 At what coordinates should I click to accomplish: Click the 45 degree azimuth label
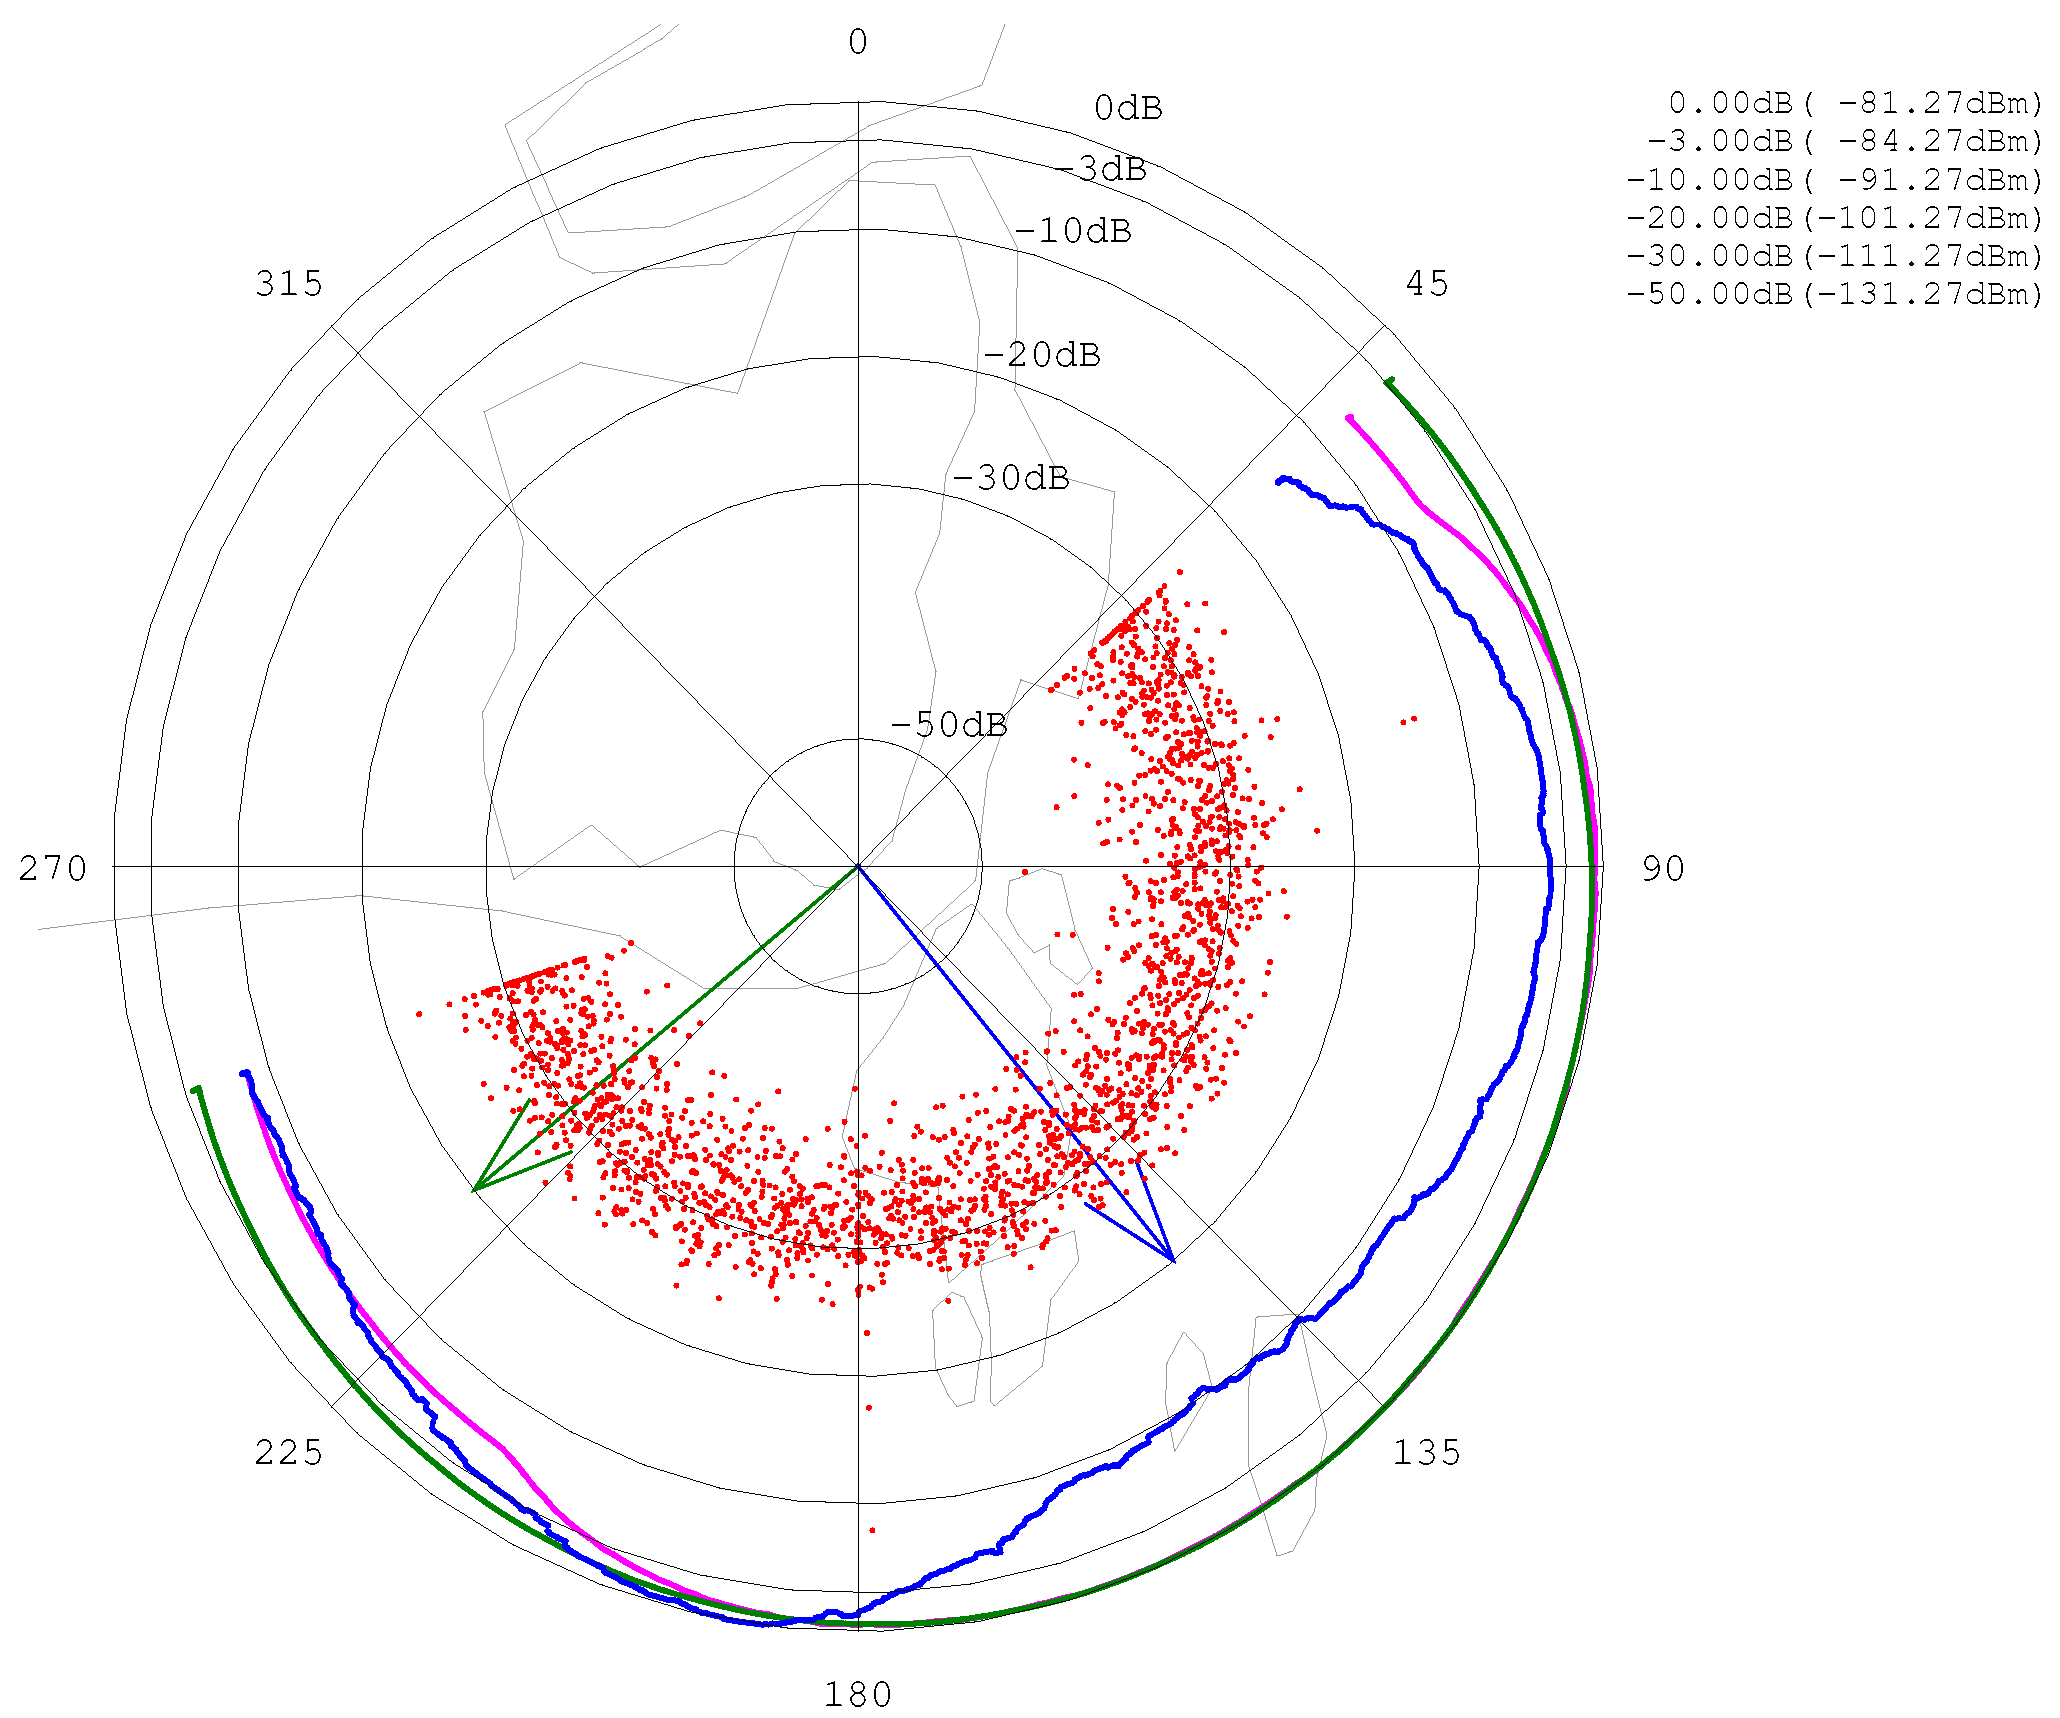tap(1427, 284)
